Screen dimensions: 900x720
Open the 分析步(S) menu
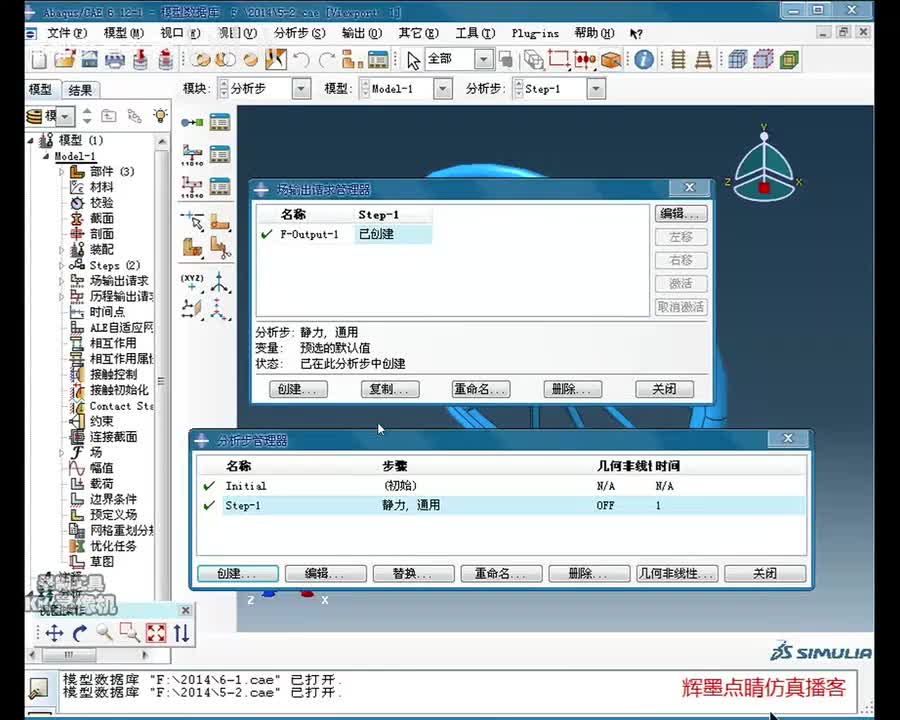[300, 33]
